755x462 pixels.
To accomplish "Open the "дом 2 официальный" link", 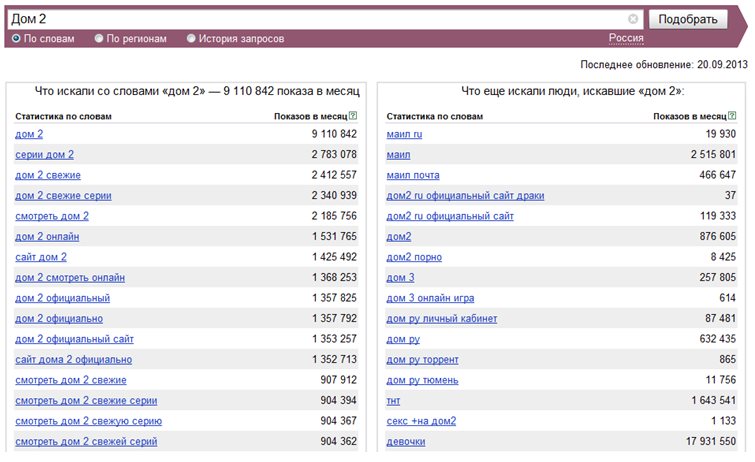I will click(63, 298).
